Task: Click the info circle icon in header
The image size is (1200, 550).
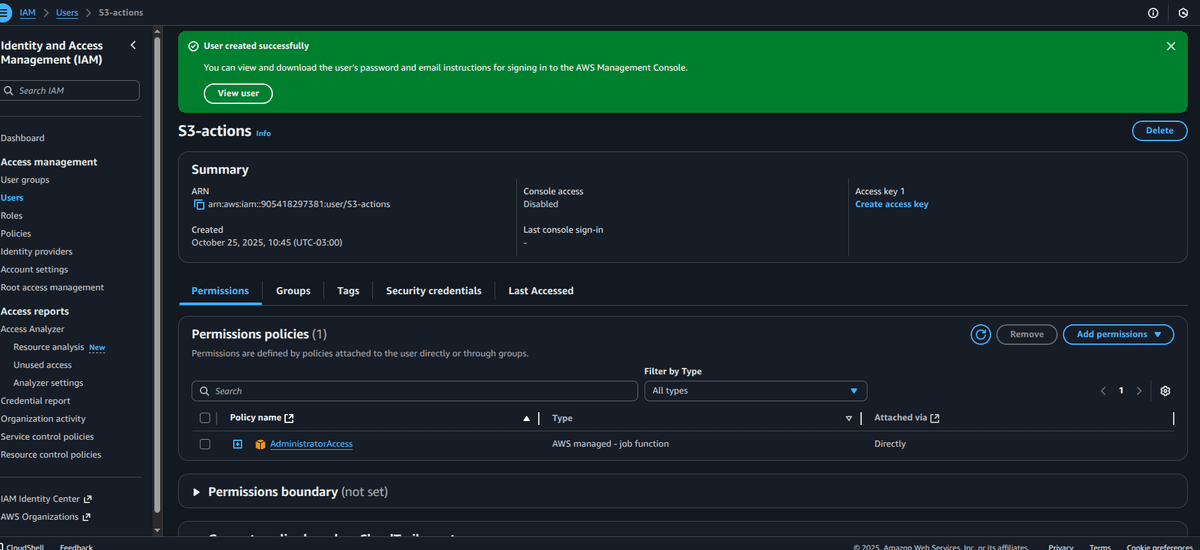Action: [x=1153, y=13]
